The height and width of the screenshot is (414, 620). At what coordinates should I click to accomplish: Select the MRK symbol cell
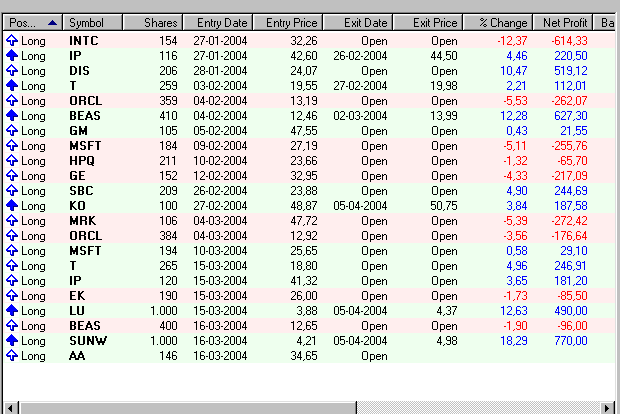tap(82, 221)
